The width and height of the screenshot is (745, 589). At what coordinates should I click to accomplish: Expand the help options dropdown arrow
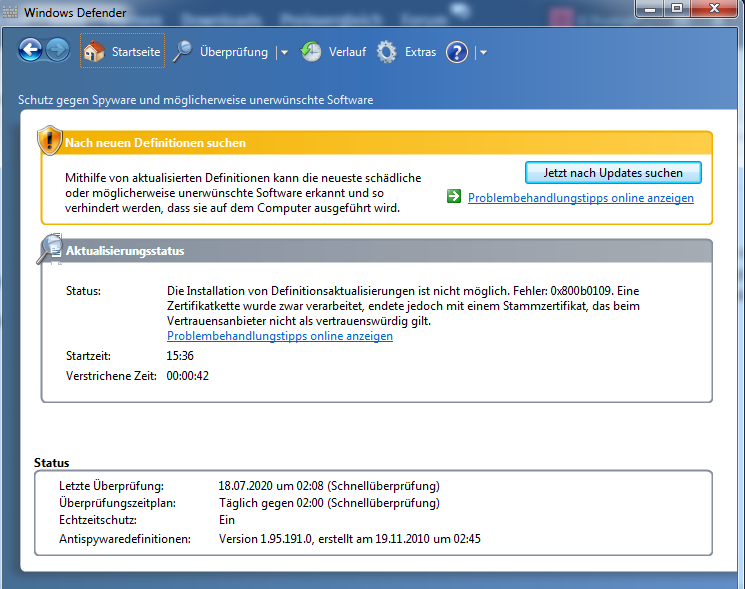click(483, 52)
